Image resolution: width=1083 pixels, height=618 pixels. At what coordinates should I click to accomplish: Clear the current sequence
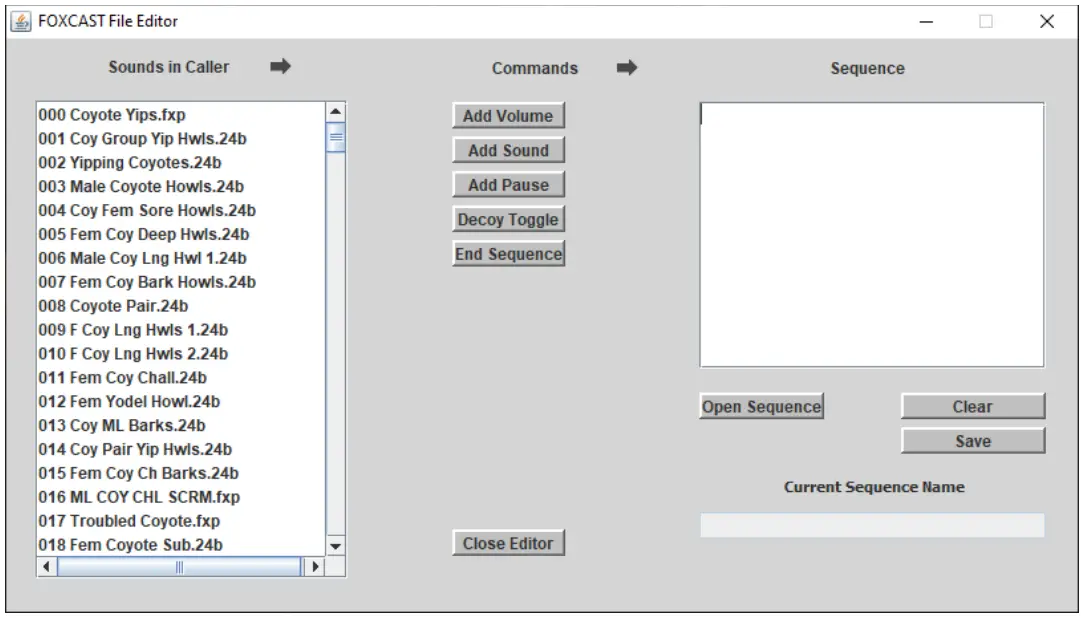point(972,406)
